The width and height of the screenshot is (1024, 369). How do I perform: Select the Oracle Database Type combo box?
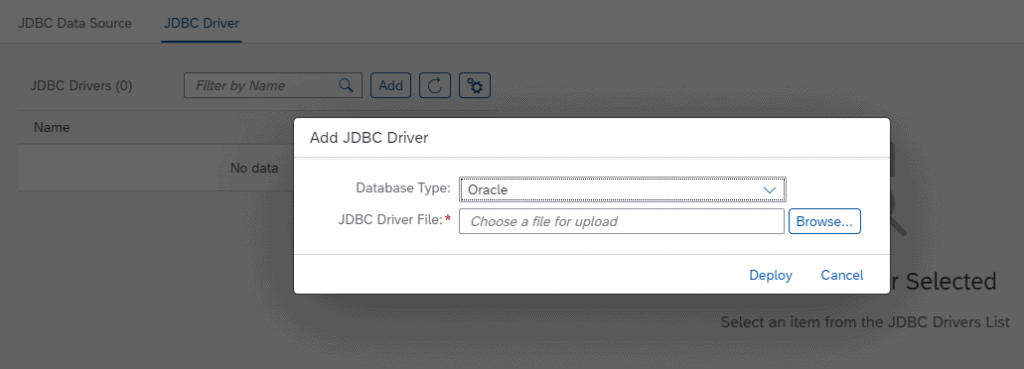[622, 189]
